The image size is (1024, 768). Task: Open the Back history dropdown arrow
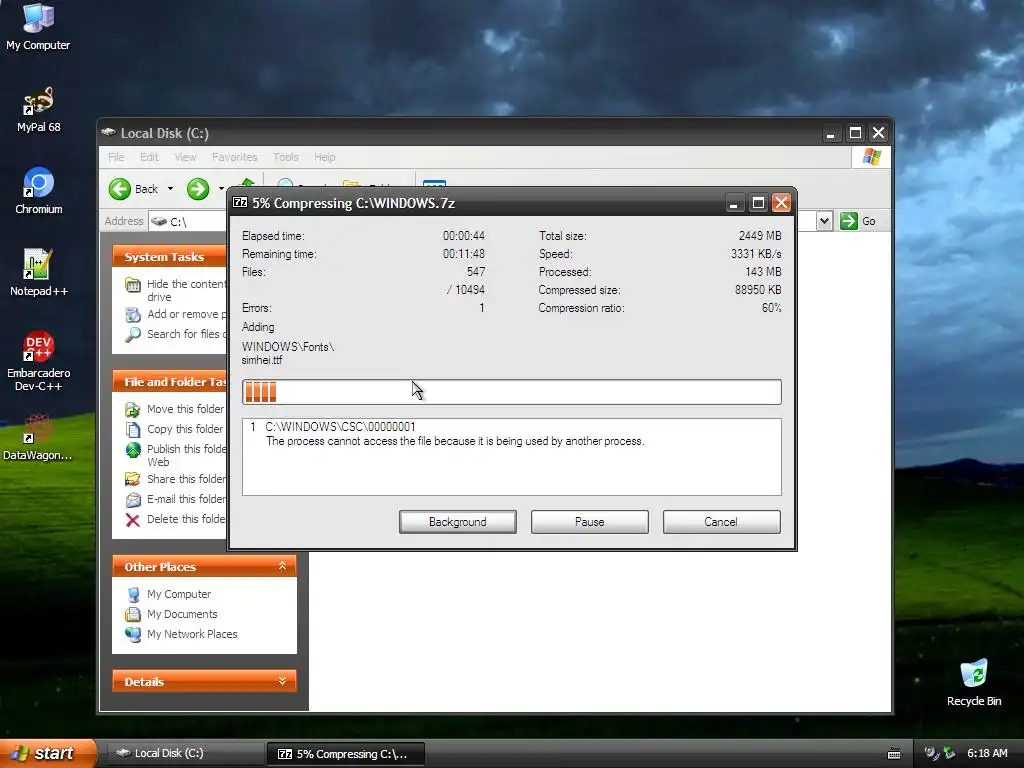pos(170,189)
